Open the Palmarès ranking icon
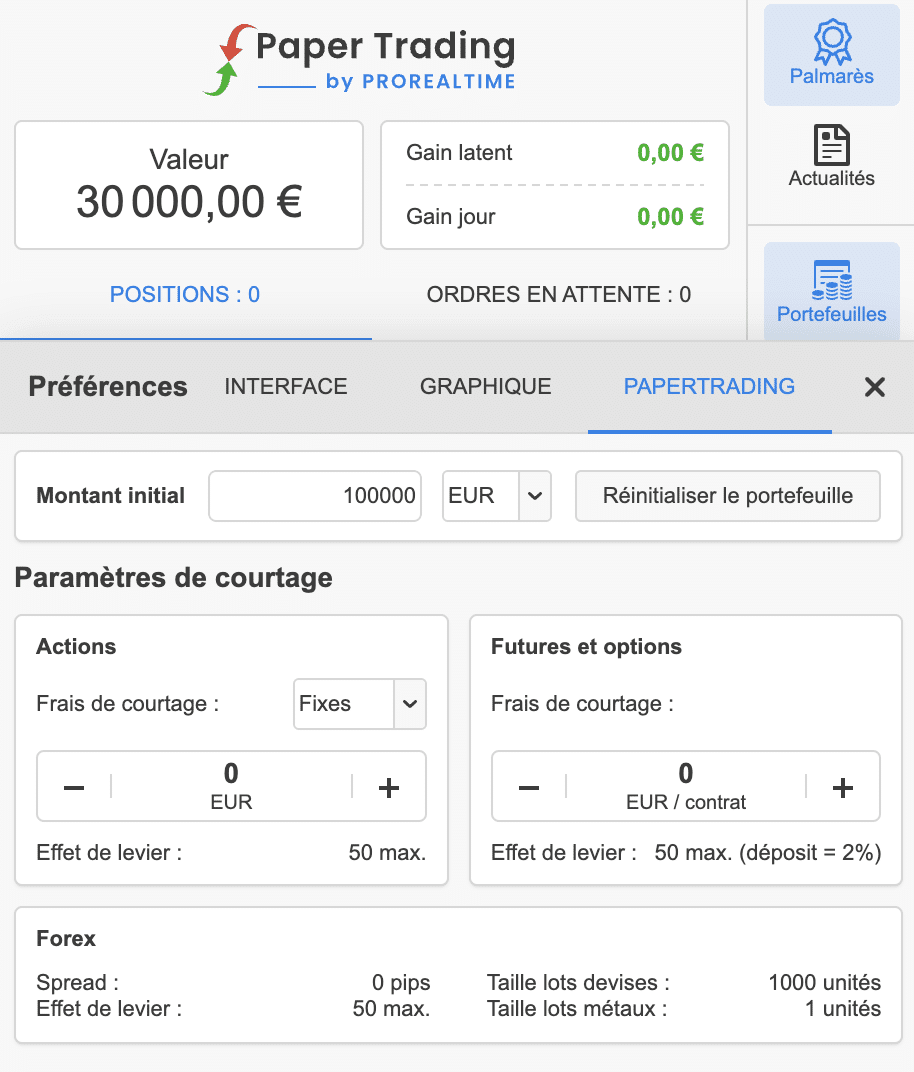914x1072 pixels. coord(831,55)
